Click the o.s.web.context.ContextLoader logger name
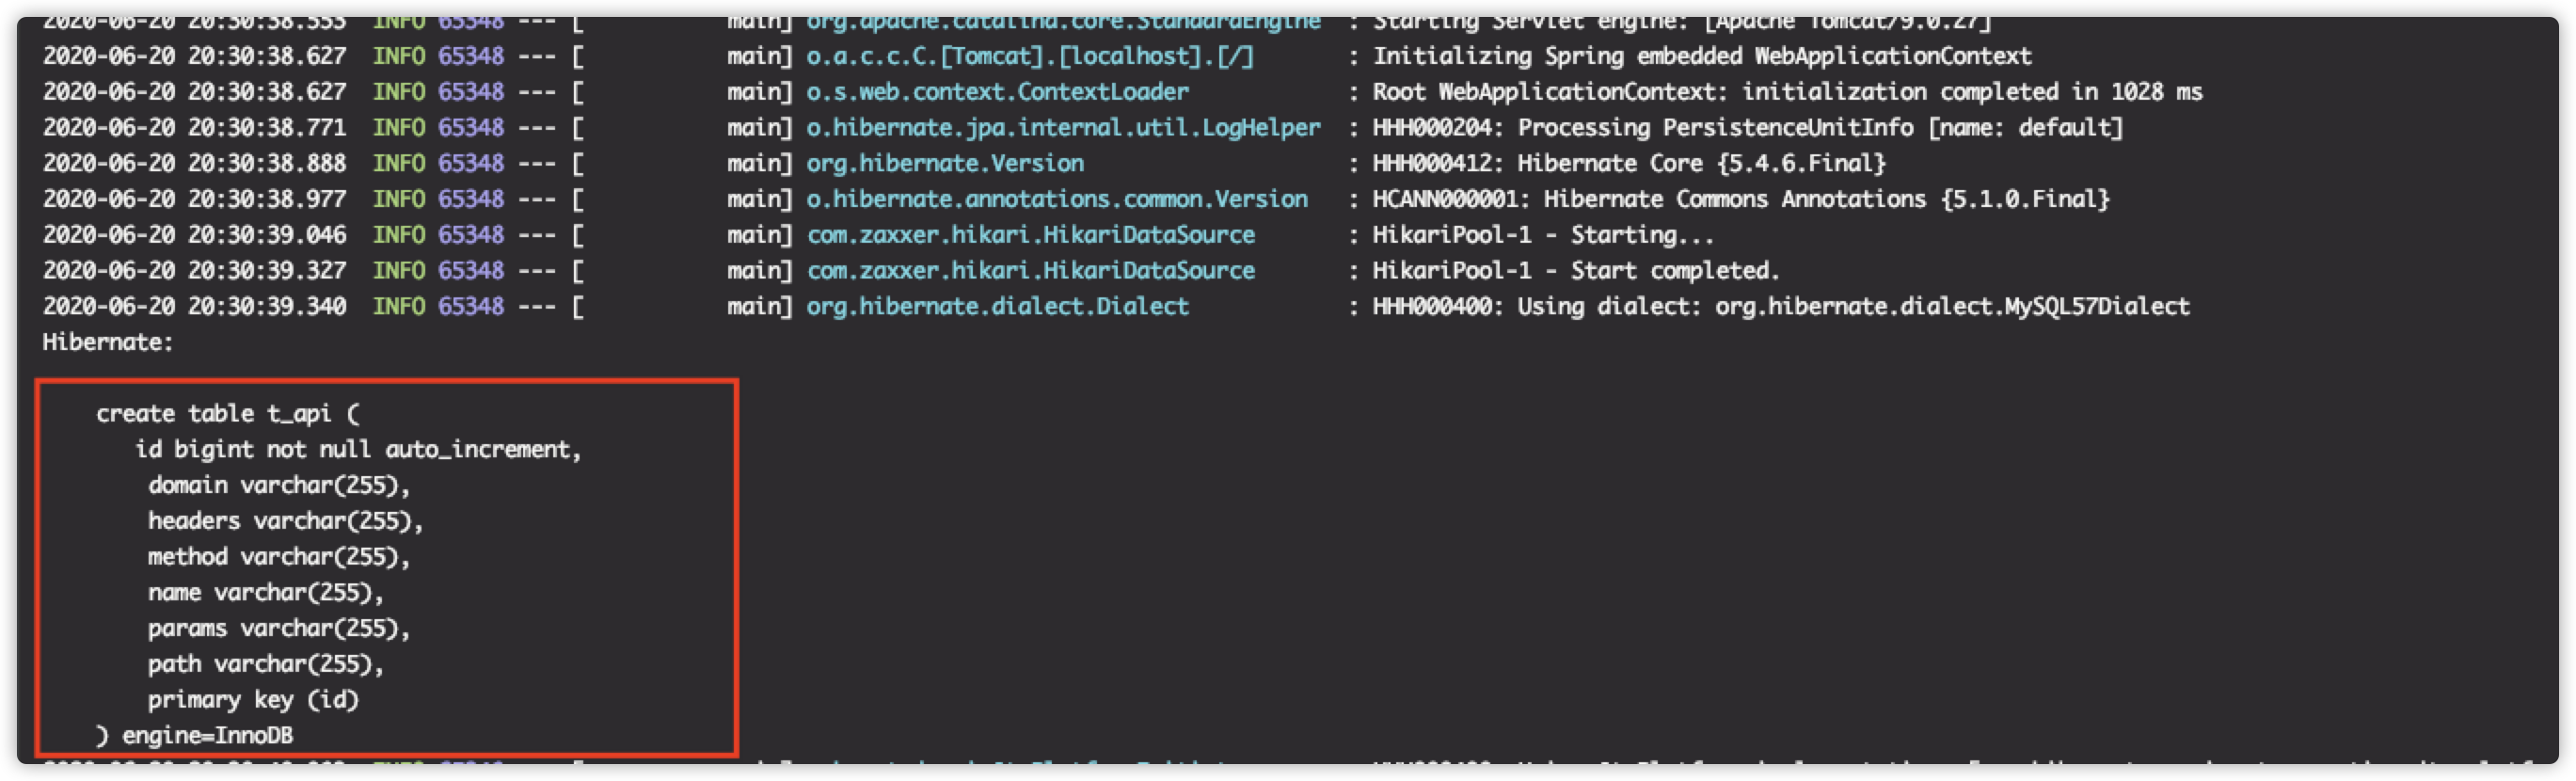 997,92
